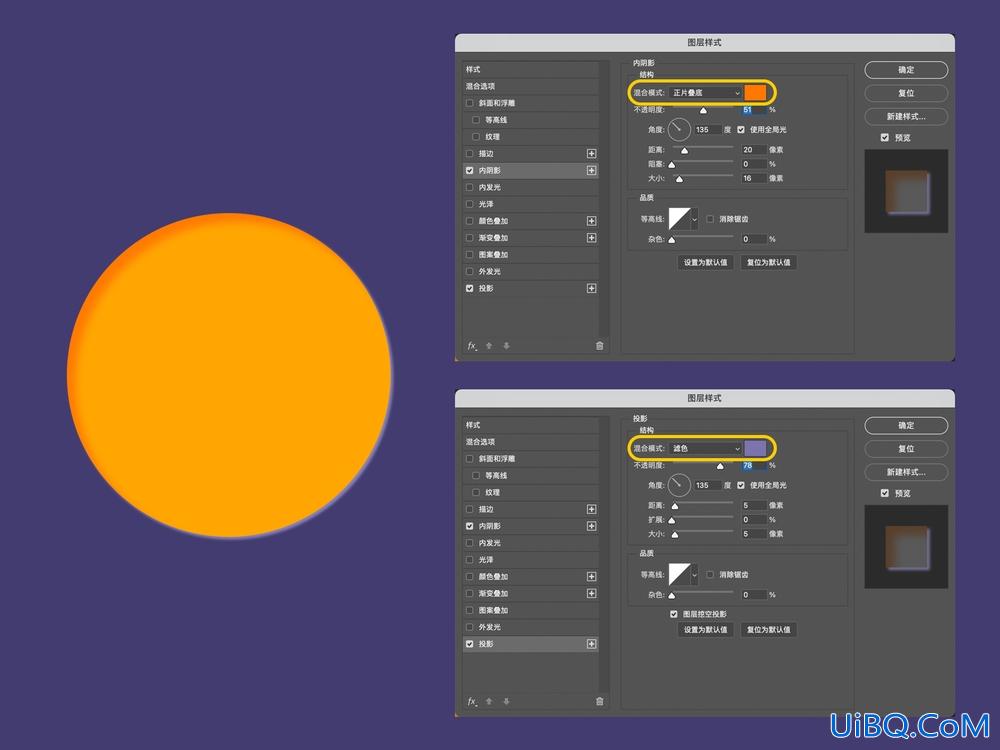Expand contour picker arrow in Inner Shadow dialog
Viewport: 1000px width, 750px height.
695,219
